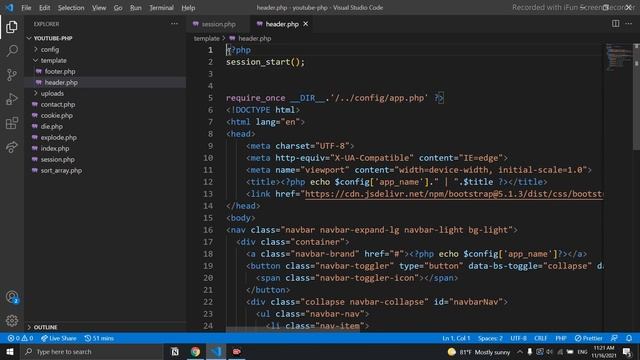640x360 pixels.
Task: Open the Source Control view
Action: [x=11, y=75]
